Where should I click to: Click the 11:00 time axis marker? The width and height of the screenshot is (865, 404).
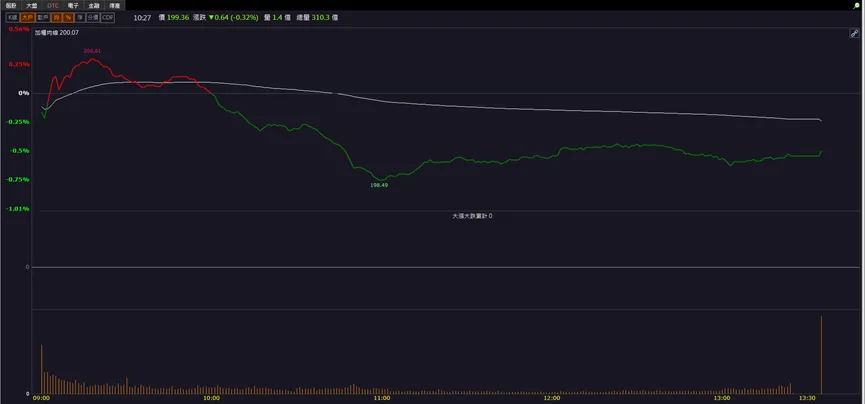tap(382, 398)
